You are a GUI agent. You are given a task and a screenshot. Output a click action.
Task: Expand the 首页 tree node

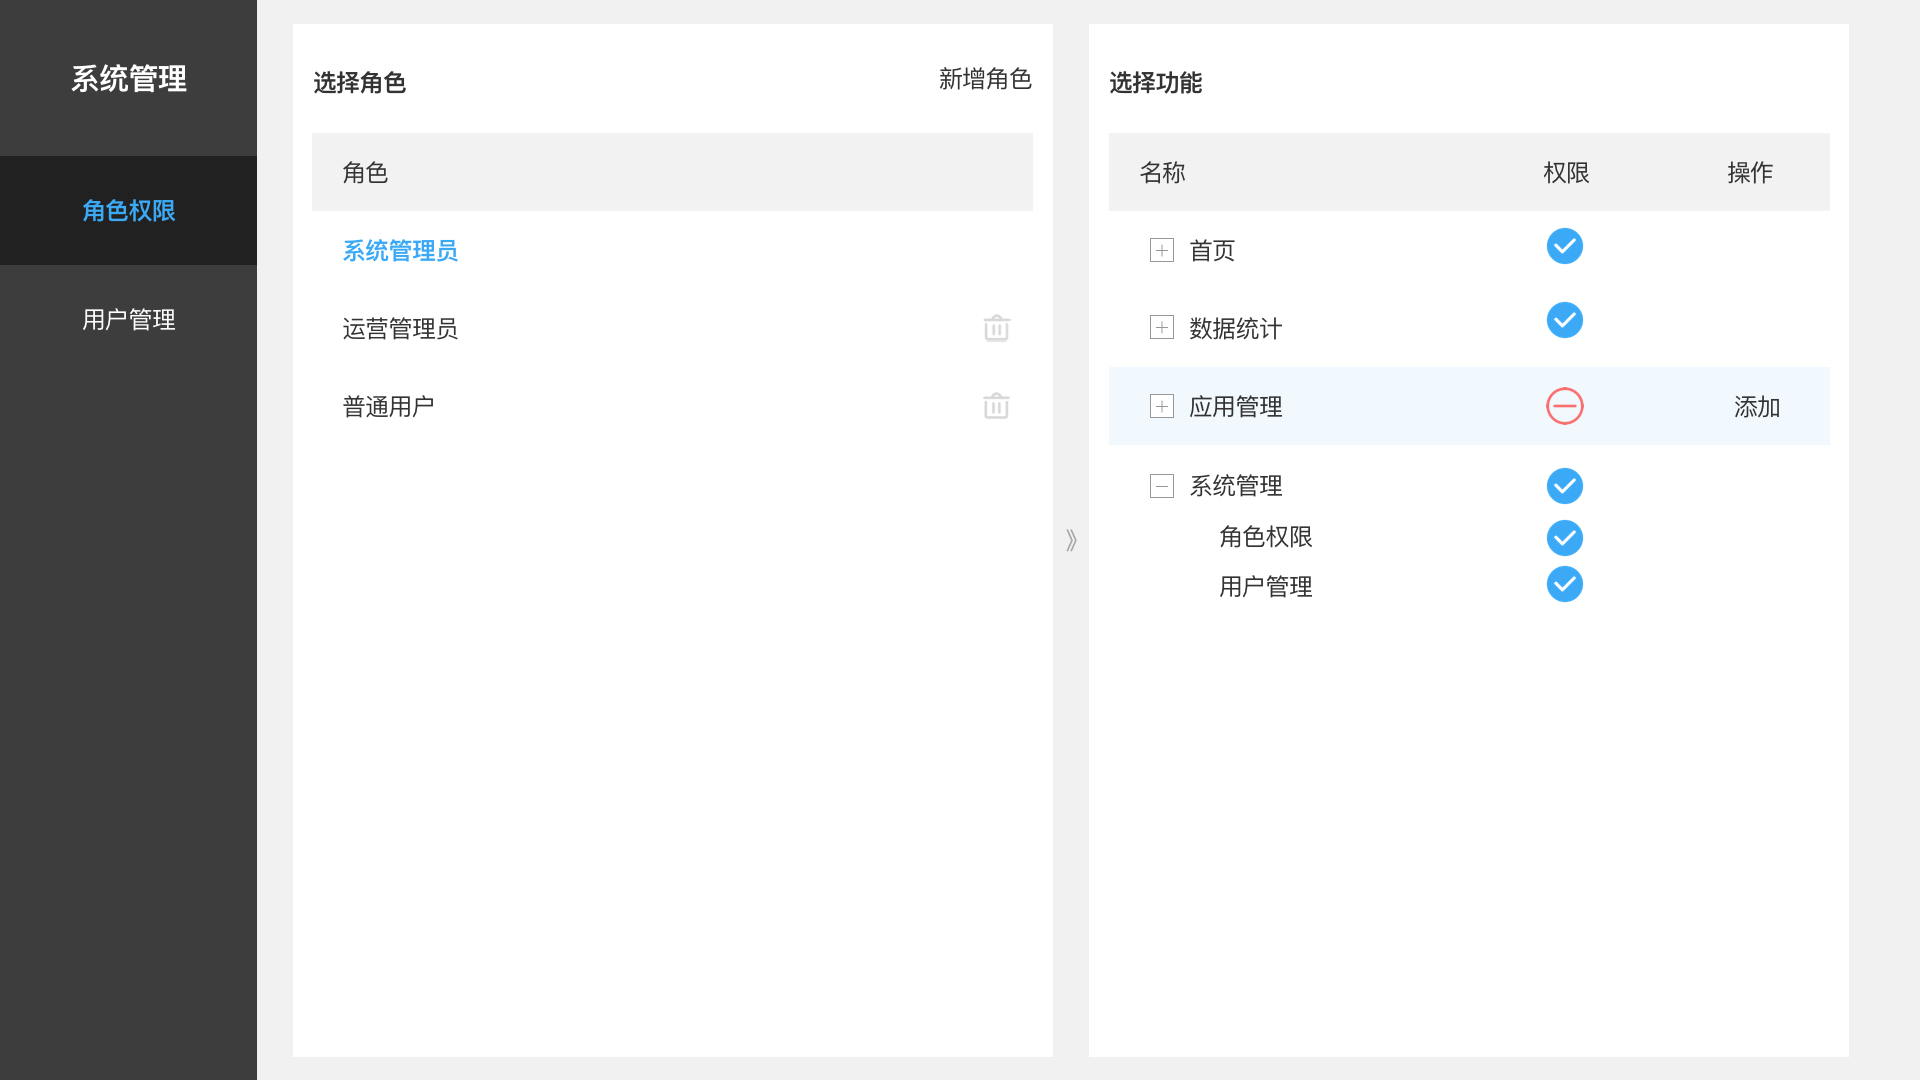tap(1161, 250)
